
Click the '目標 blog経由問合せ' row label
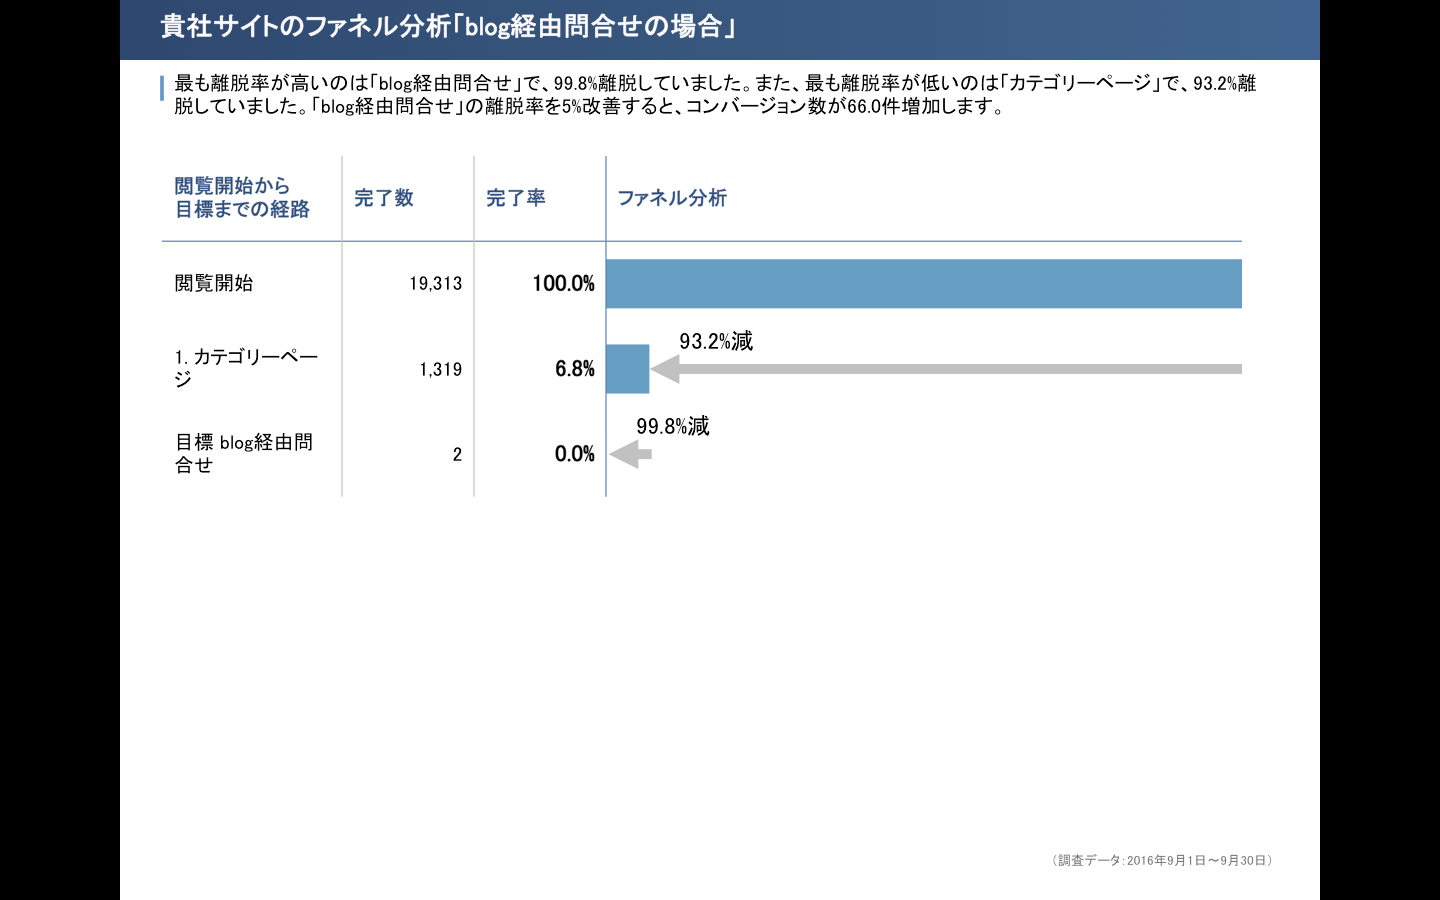coord(244,453)
